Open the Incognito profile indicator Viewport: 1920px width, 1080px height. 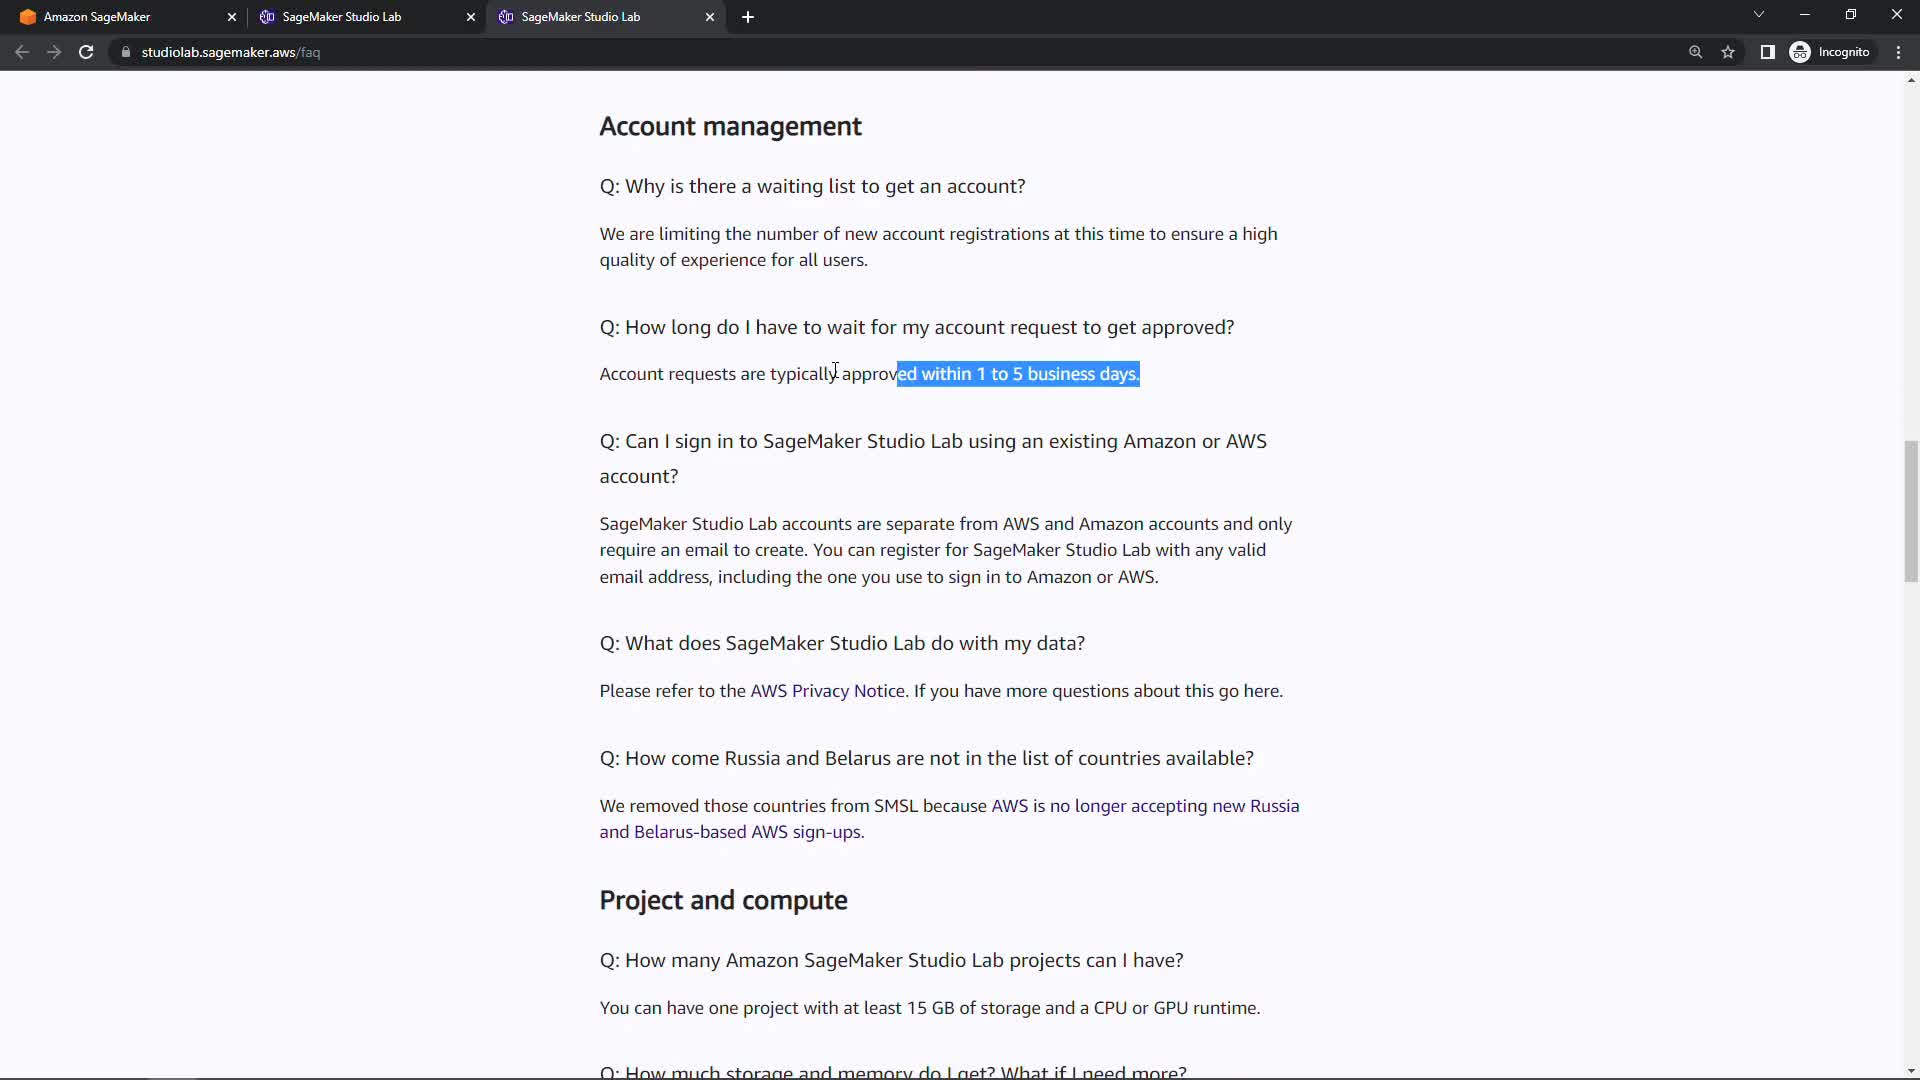click(x=1830, y=52)
